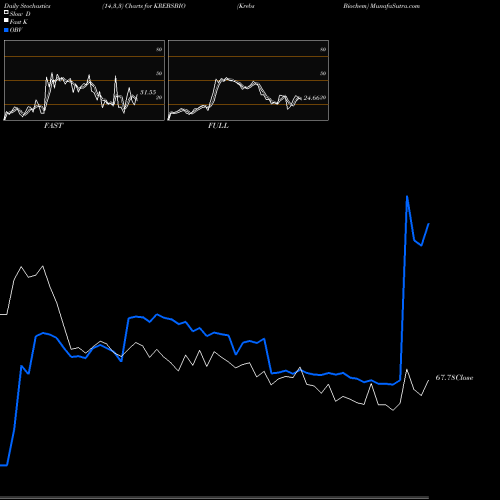Click the Fast K white legend swatch
The image size is (500, 500).
(x=6, y=21)
